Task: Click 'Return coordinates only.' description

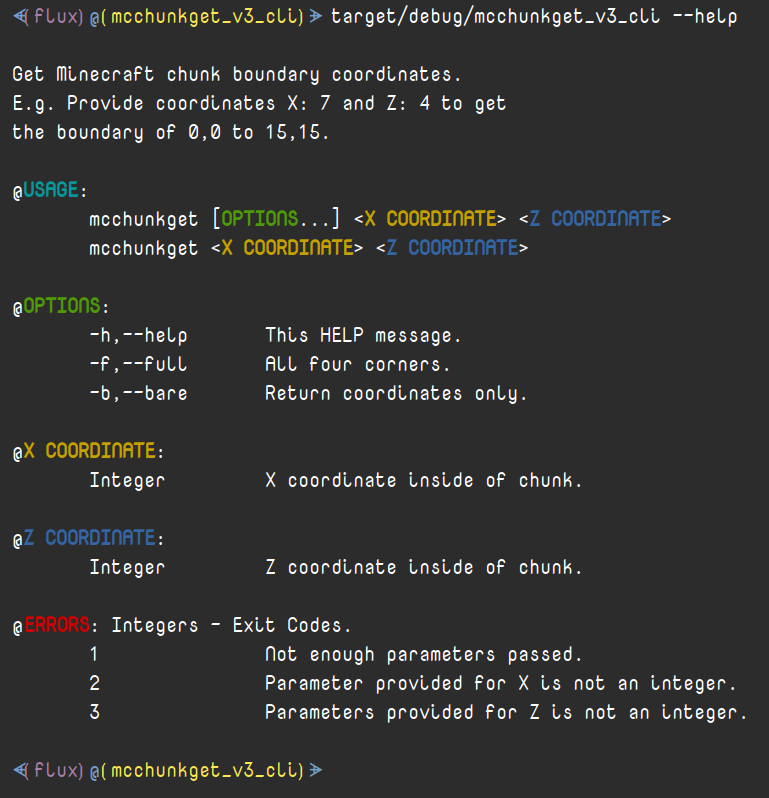Action: pos(396,393)
